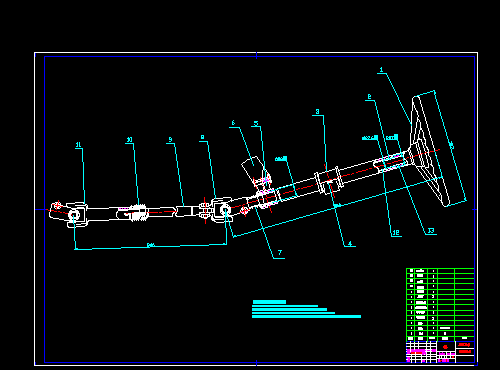Click the steering wheel outline
The height and width of the screenshot is (370, 500).
pos(430,151)
